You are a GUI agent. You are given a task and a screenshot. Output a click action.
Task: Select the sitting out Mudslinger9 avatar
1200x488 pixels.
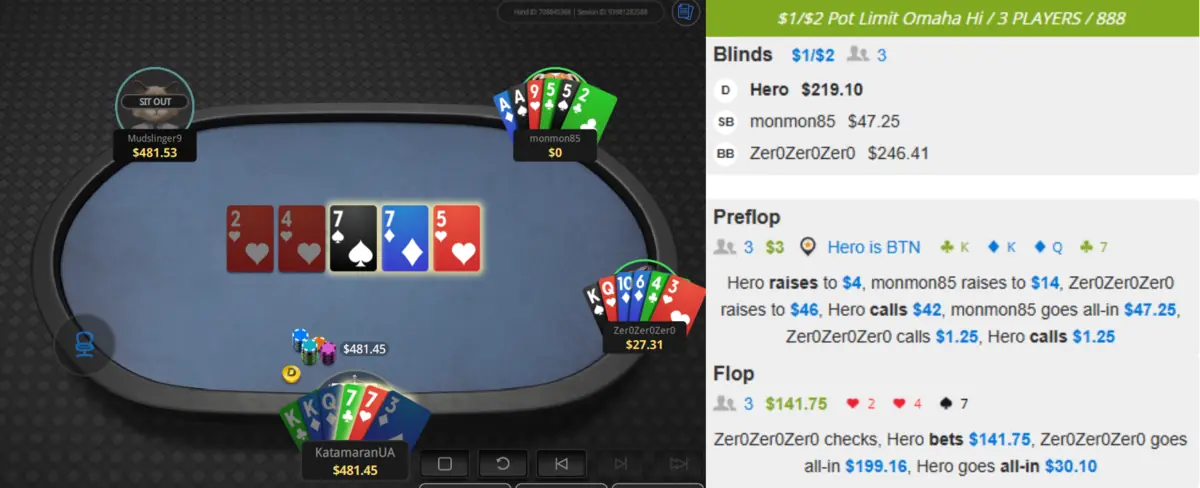click(154, 100)
